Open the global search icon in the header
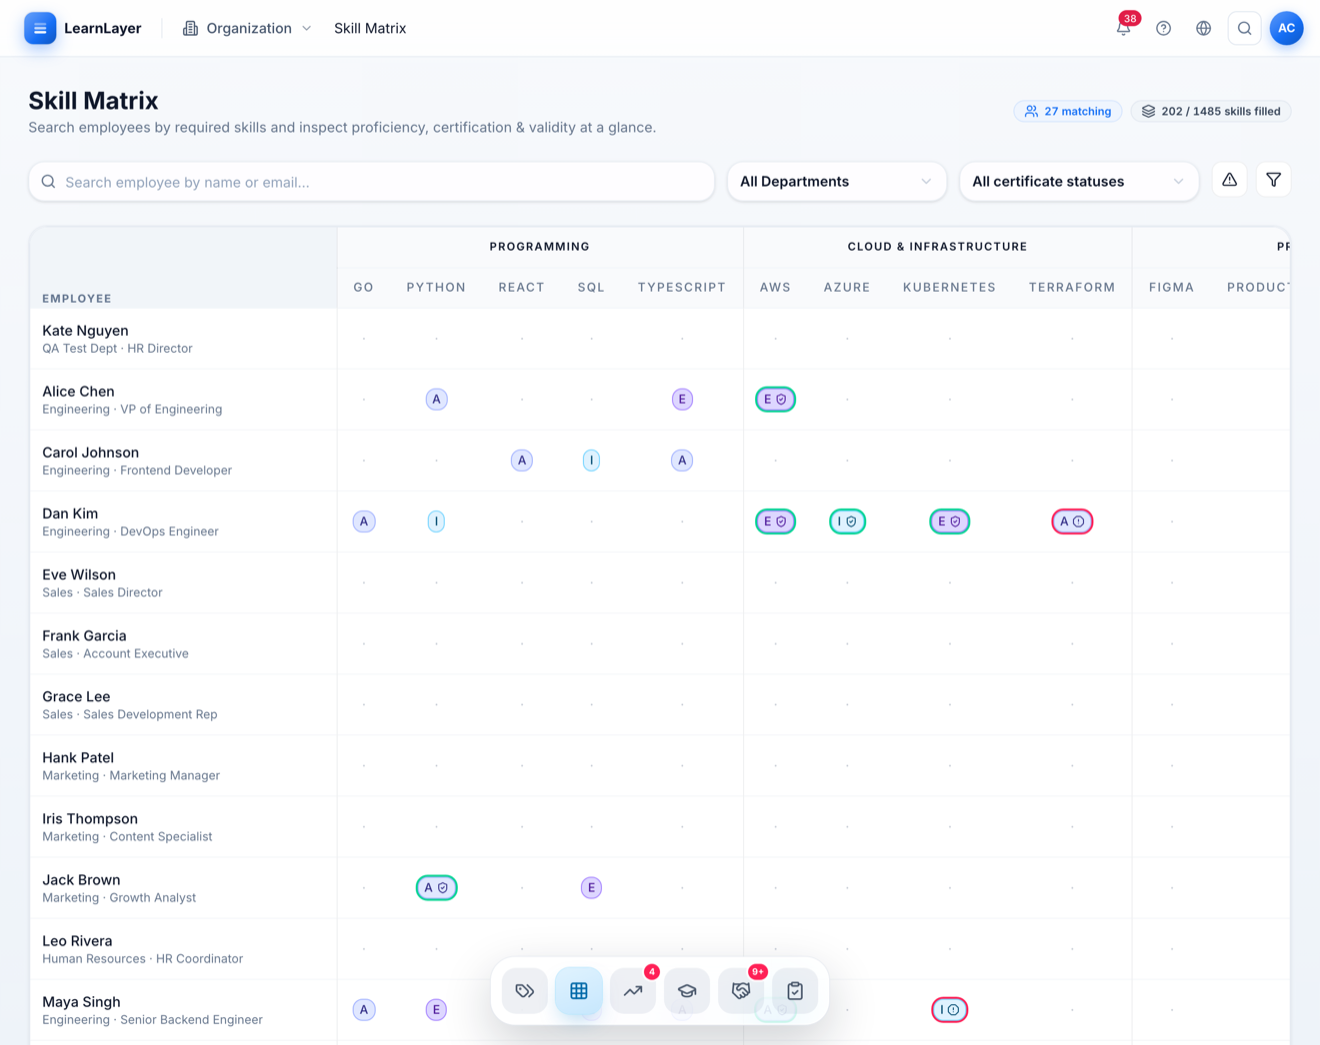Image resolution: width=1320 pixels, height=1045 pixels. [1244, 28]
